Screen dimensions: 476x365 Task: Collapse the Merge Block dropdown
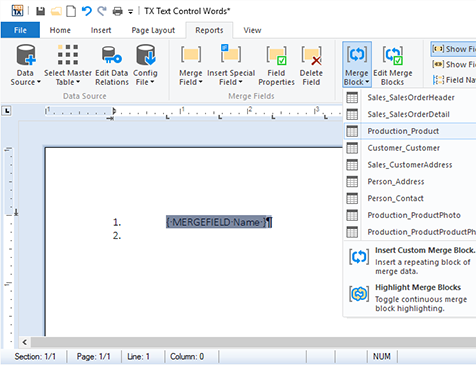[357, 65]
